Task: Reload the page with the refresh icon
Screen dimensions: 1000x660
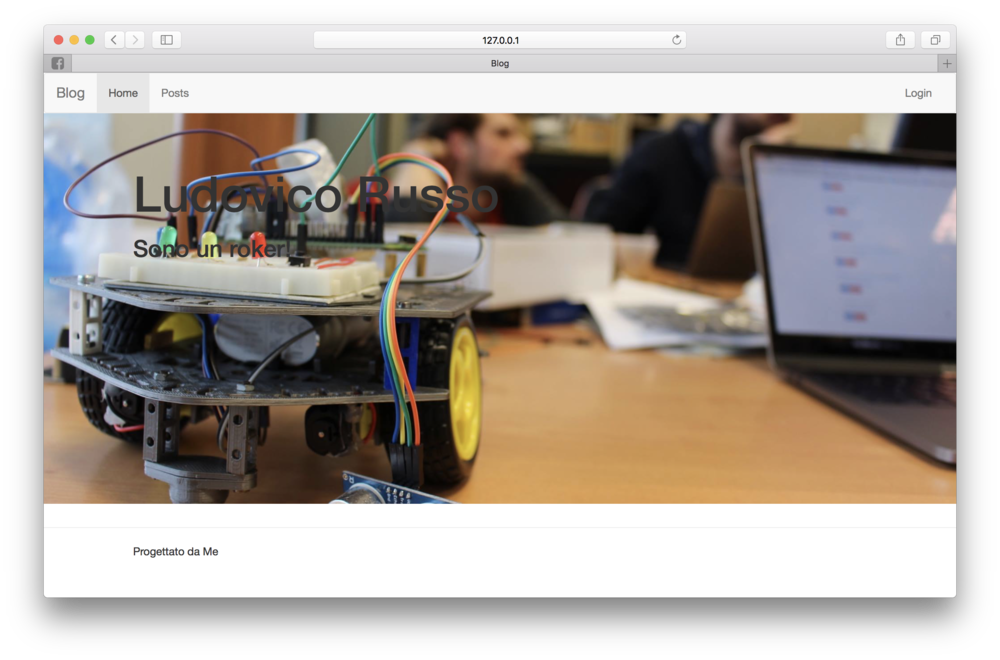Action: pyautogui.click(x=676, y=40)
